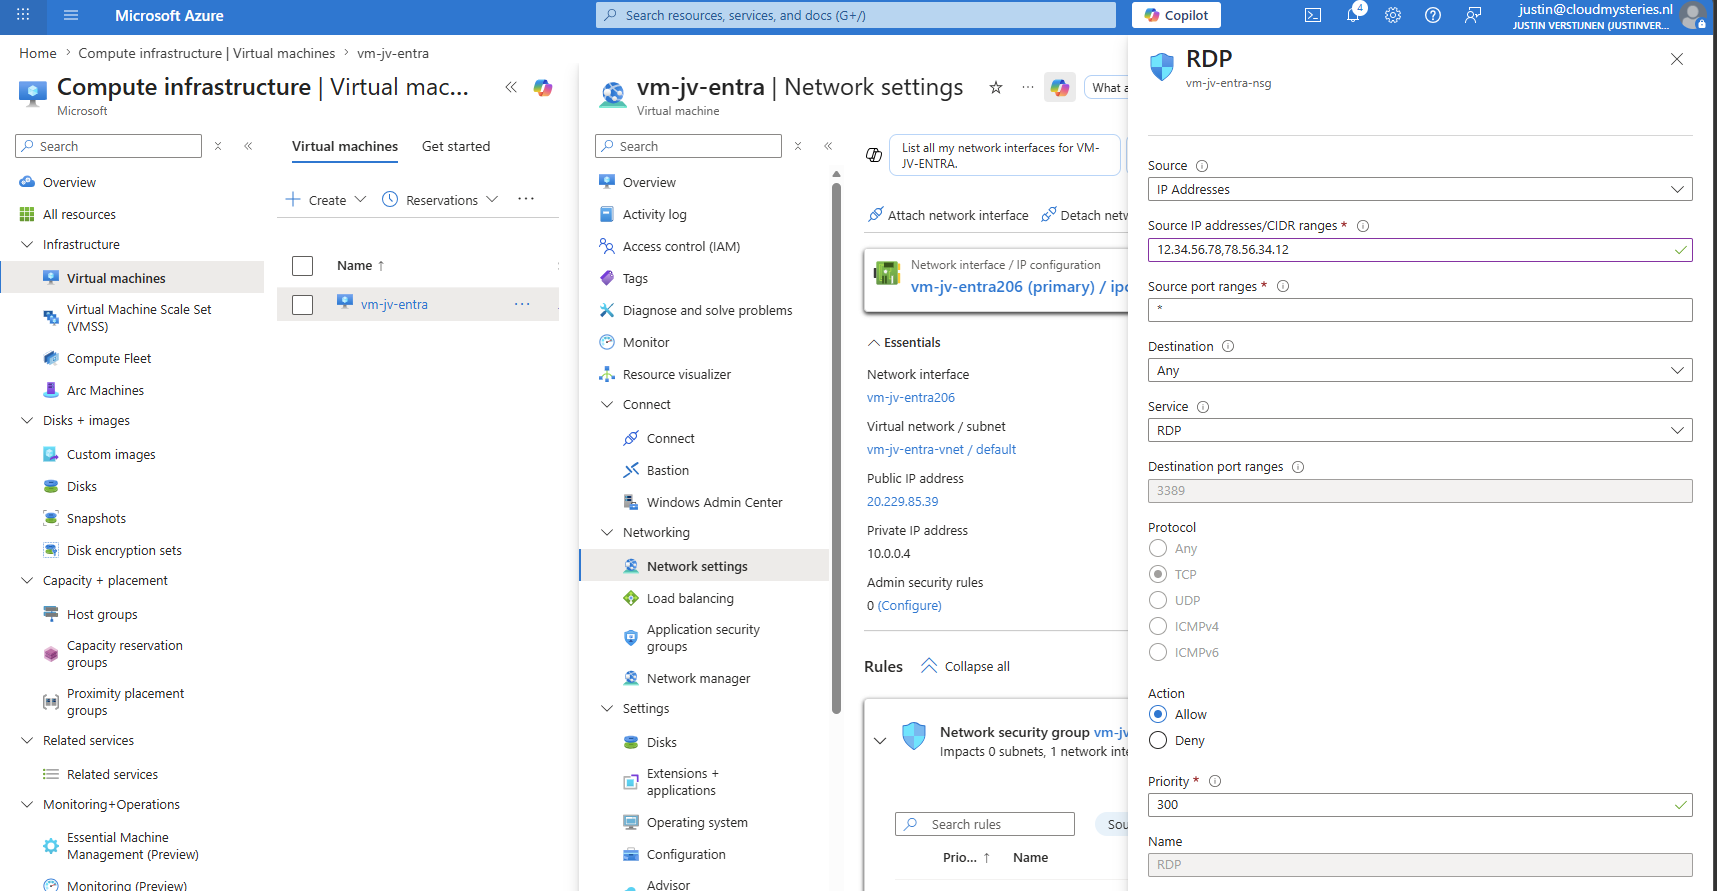Open the portal hamburger menu
The width and height of the screenshot is (1717, 891).
click(x=71, y=15)
